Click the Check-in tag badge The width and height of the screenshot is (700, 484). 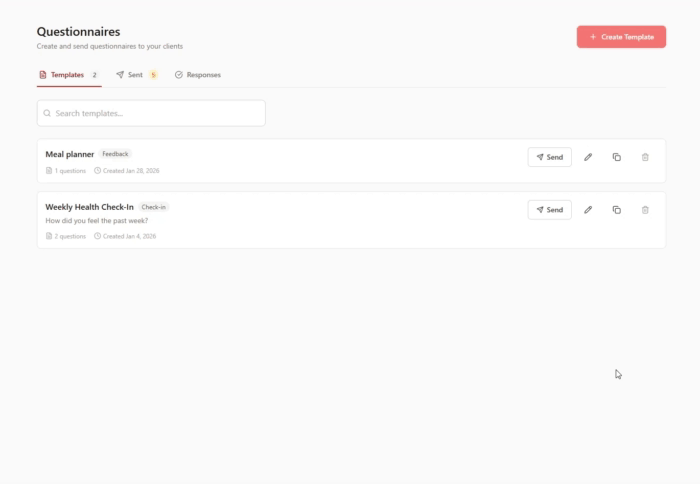click(x=154, y=207)
